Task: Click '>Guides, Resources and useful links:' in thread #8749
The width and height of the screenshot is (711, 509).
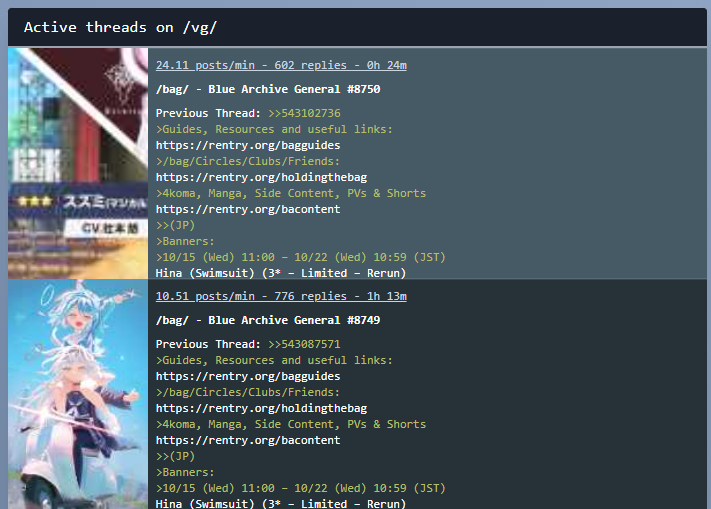Action: click(x=274, y=360)
